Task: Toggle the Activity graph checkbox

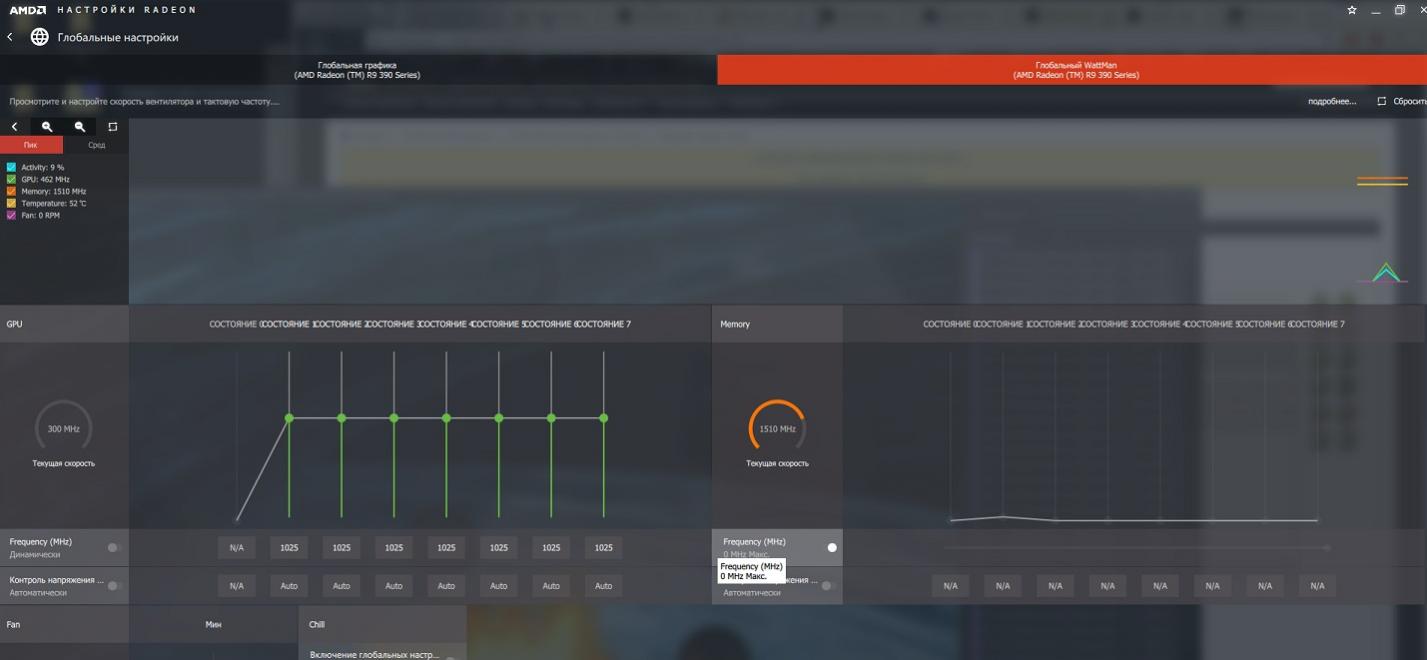Action: (11, 167)
